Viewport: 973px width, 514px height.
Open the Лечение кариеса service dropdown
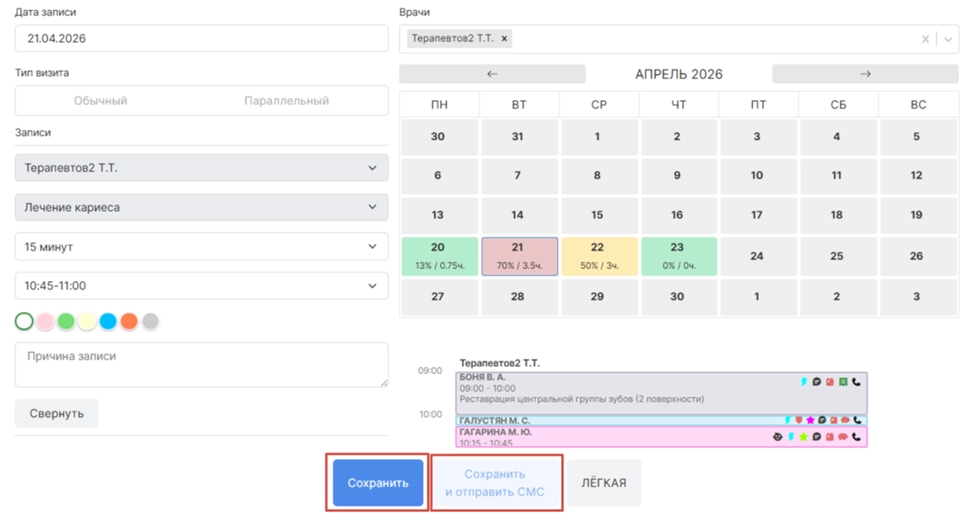click(x=201, y=207)
